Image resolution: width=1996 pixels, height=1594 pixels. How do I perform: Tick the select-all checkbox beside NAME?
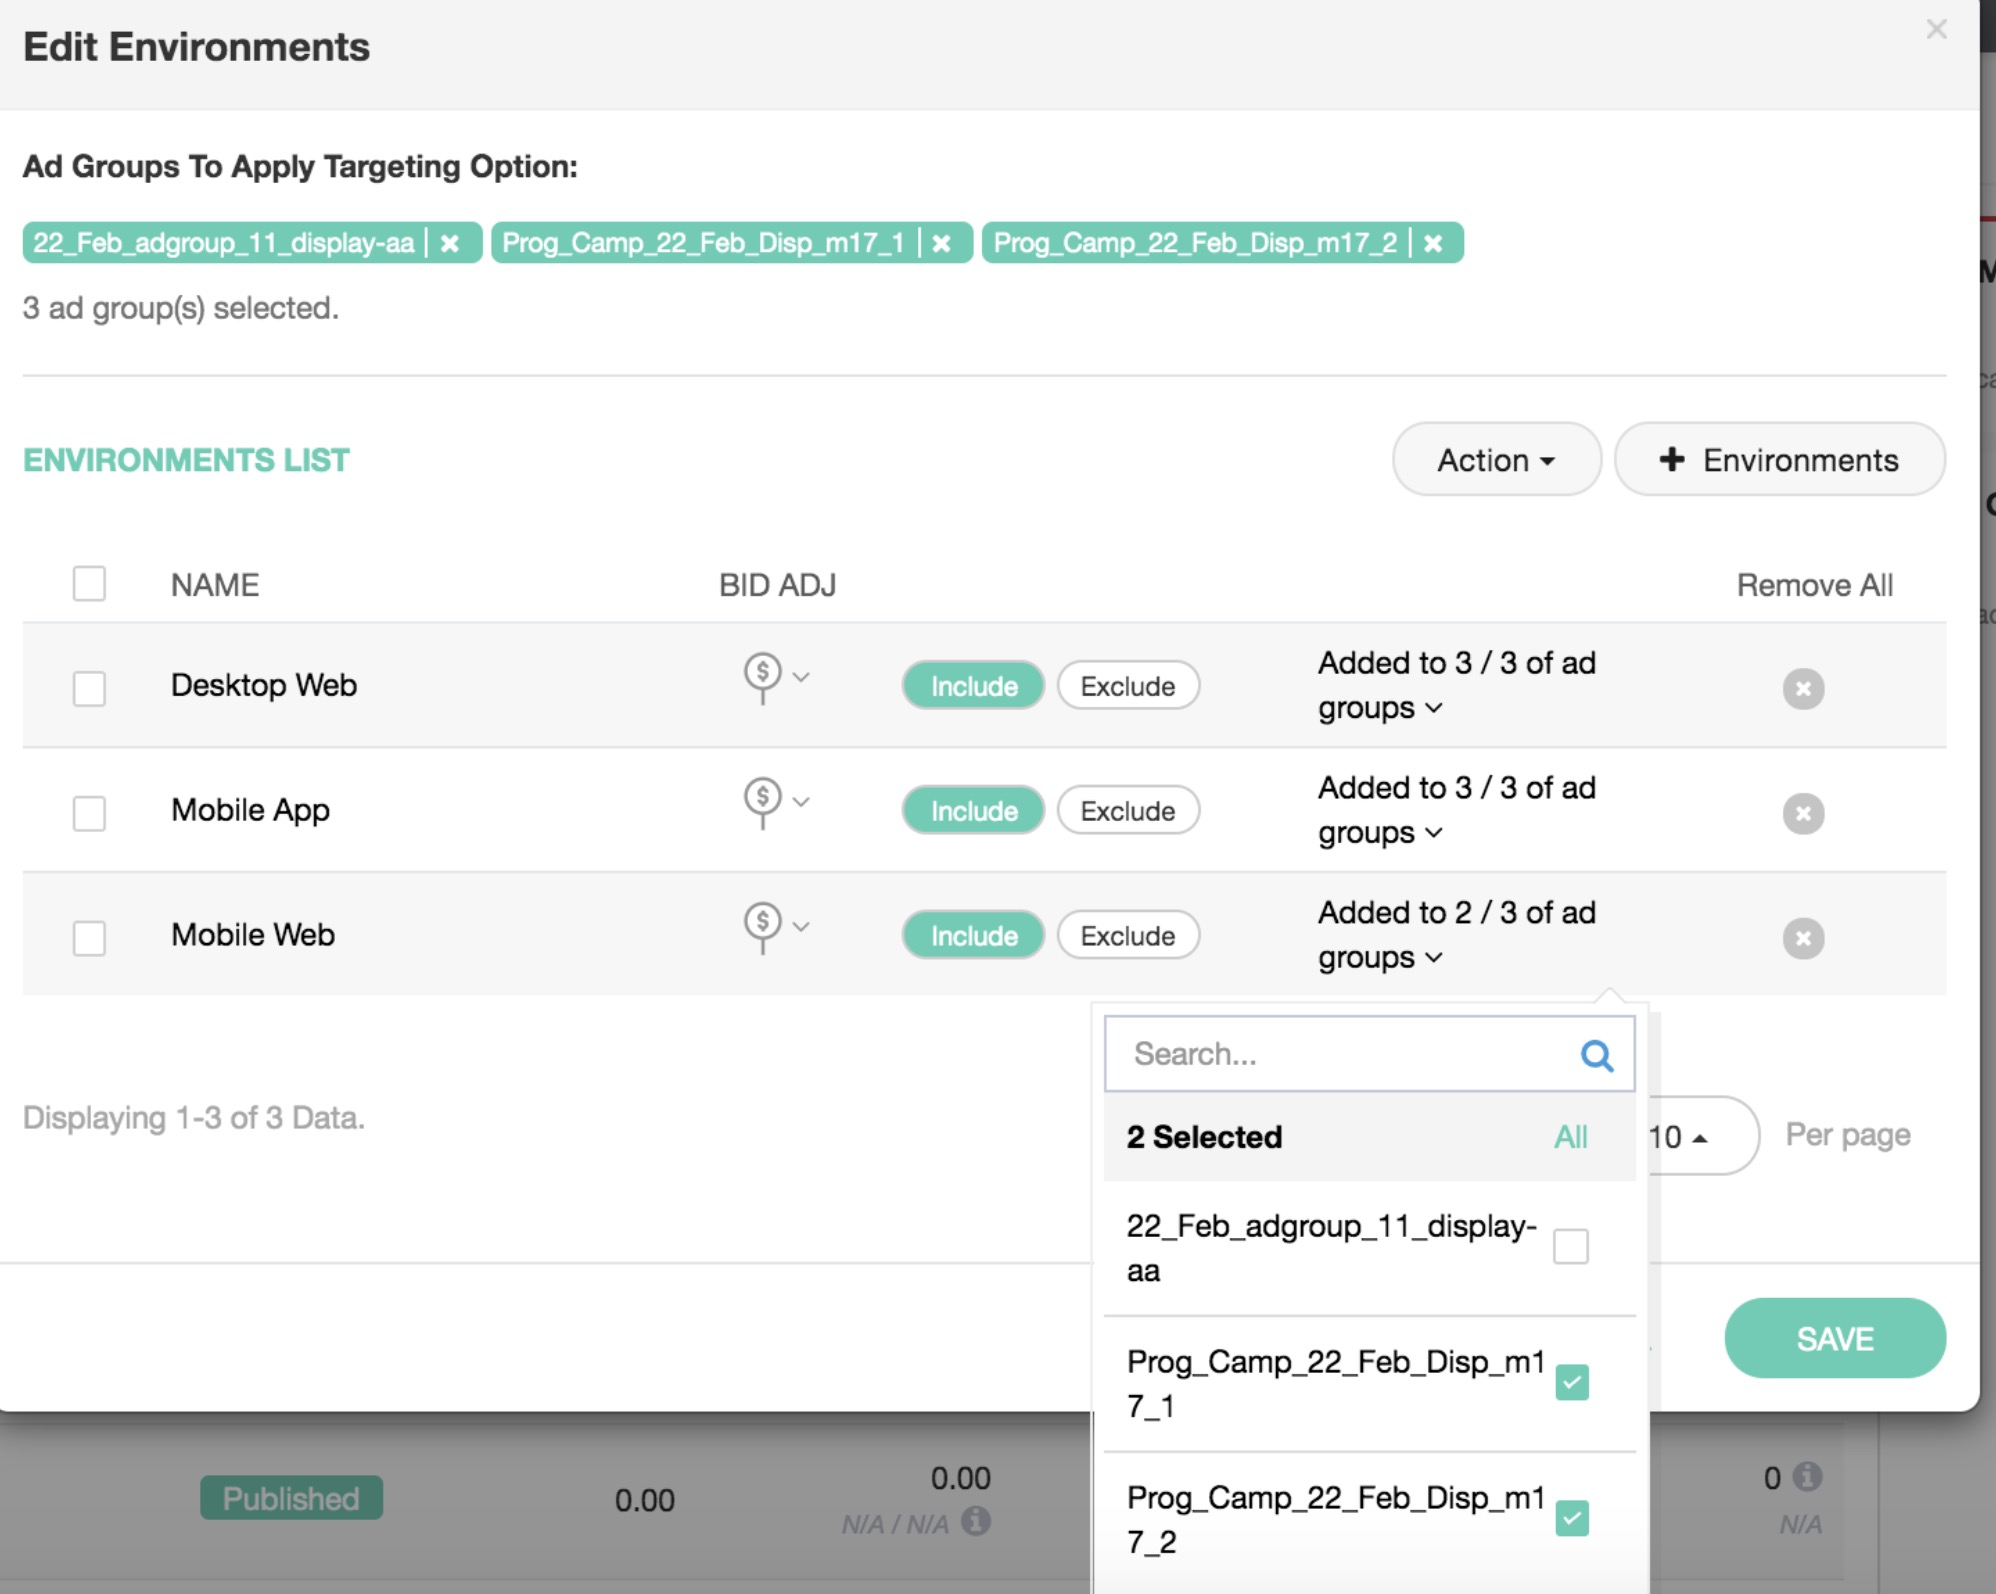pos(89,583)
